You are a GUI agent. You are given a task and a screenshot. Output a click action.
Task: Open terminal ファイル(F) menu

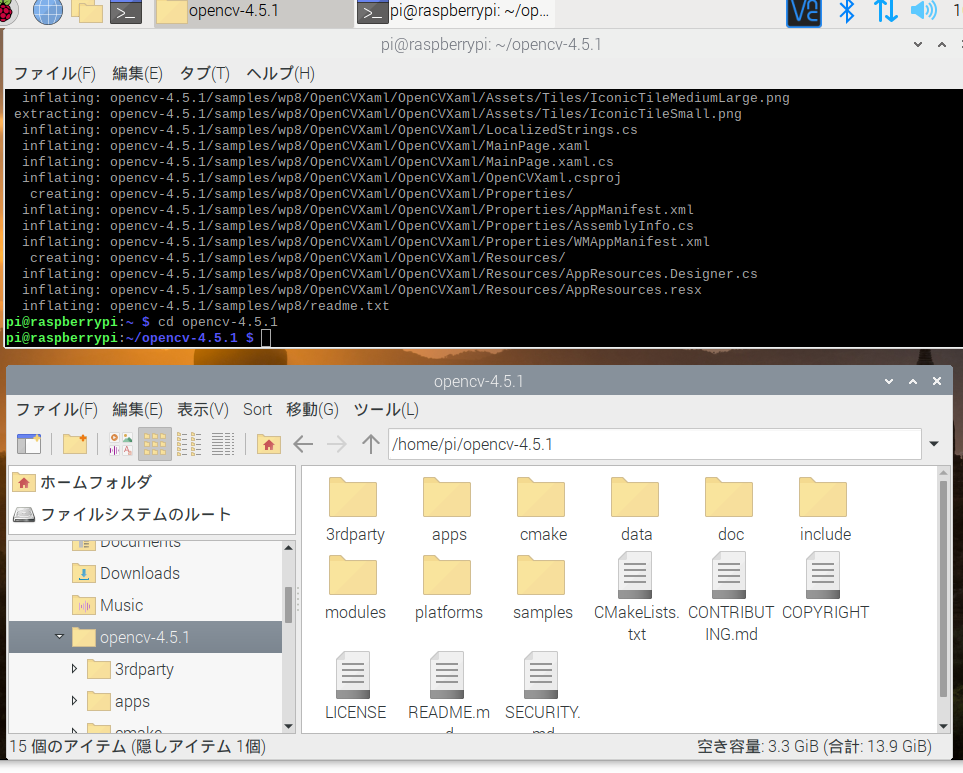click(55, 74)
